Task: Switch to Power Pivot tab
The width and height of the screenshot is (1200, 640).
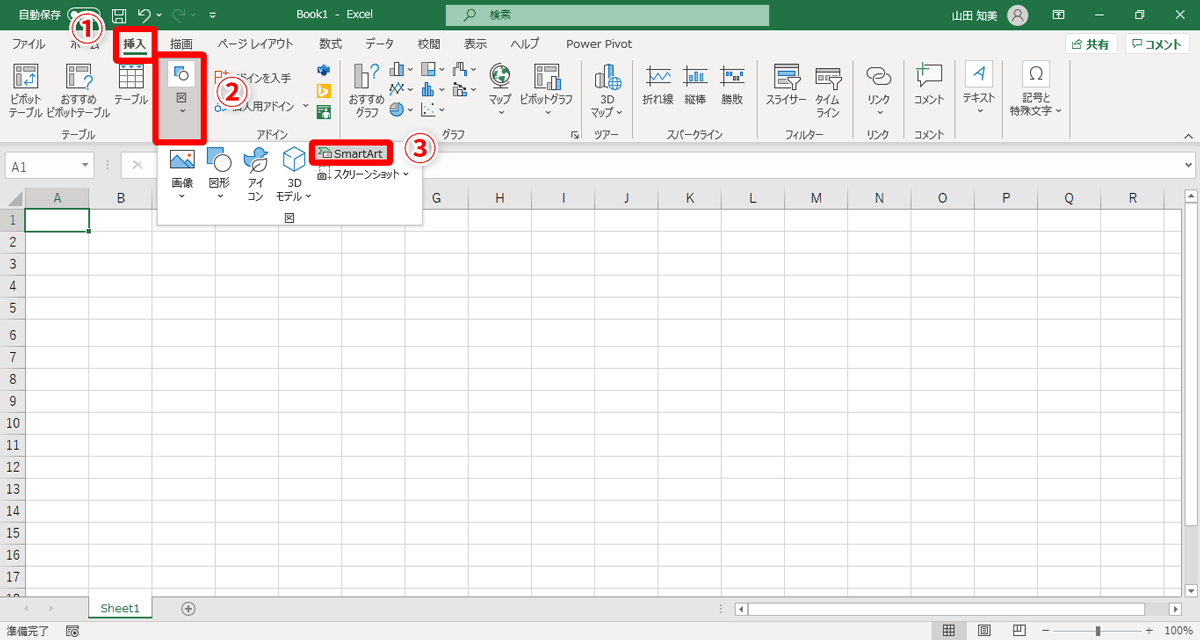Action: (x=599, y=44)
